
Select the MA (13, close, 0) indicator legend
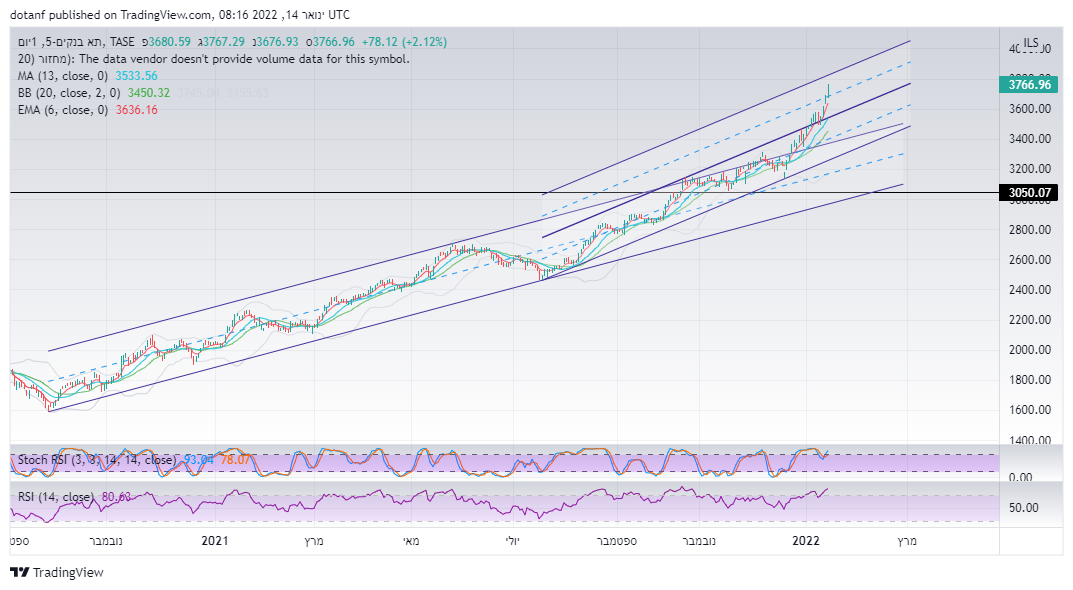[63, 76]
